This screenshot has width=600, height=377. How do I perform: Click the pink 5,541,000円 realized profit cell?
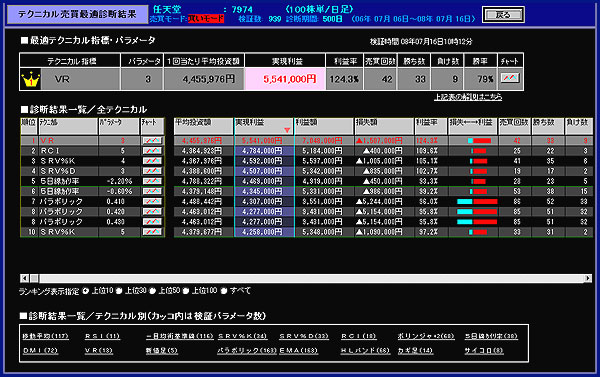click(x=285, y=79)
